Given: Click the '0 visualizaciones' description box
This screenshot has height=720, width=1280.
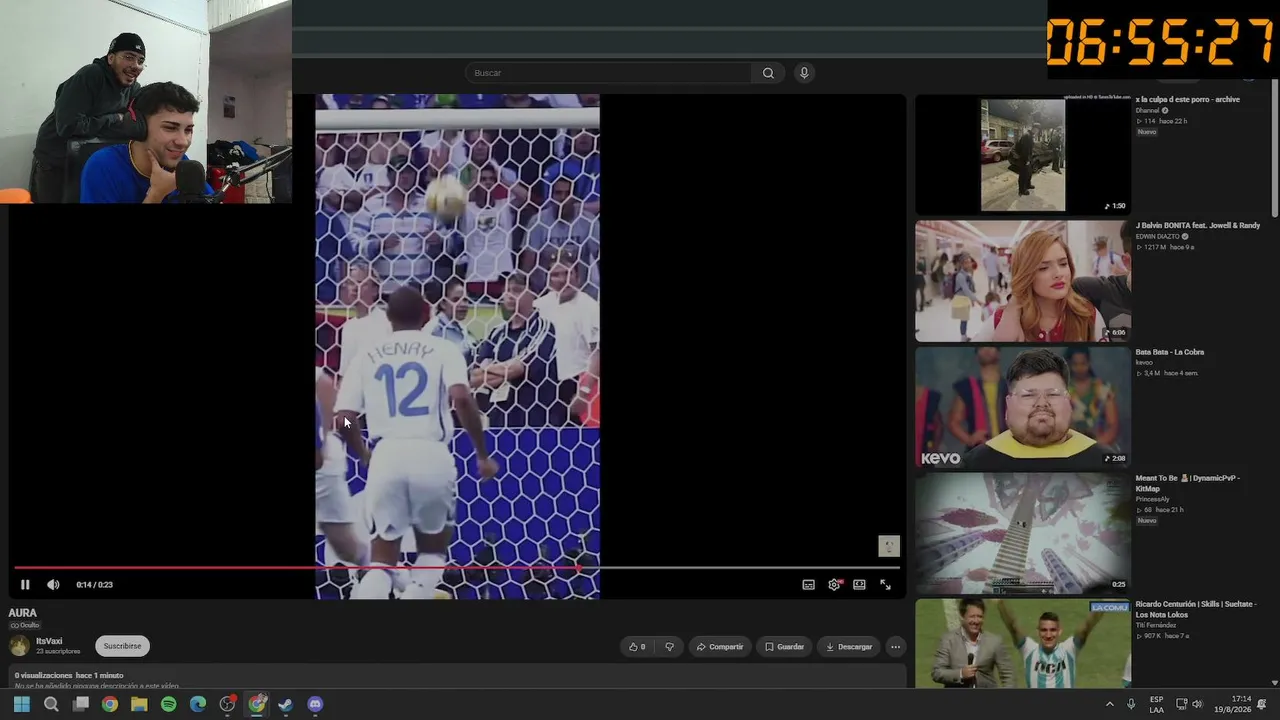Looking at the screenshot, I should tap(457, 678).
